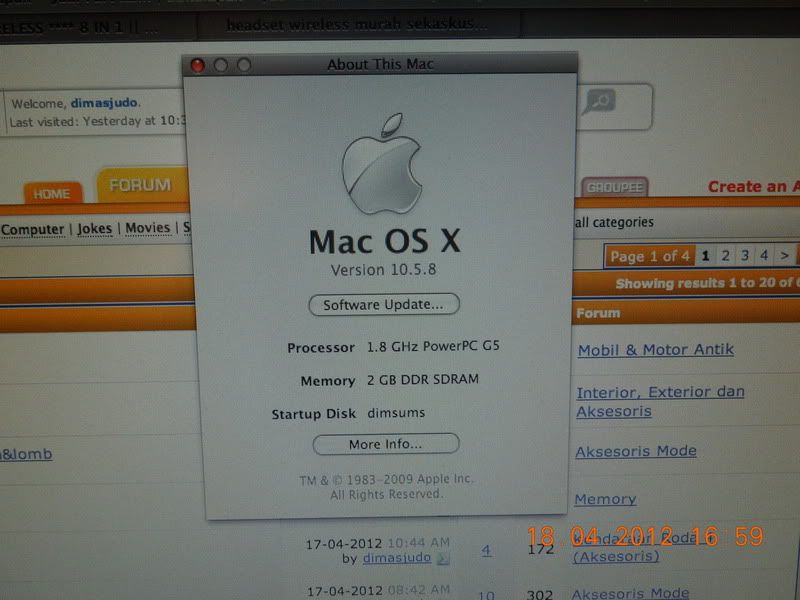Screen dimensions: 800x600
Task: Go to page 2 of results
Action: (x=725, y=255)
